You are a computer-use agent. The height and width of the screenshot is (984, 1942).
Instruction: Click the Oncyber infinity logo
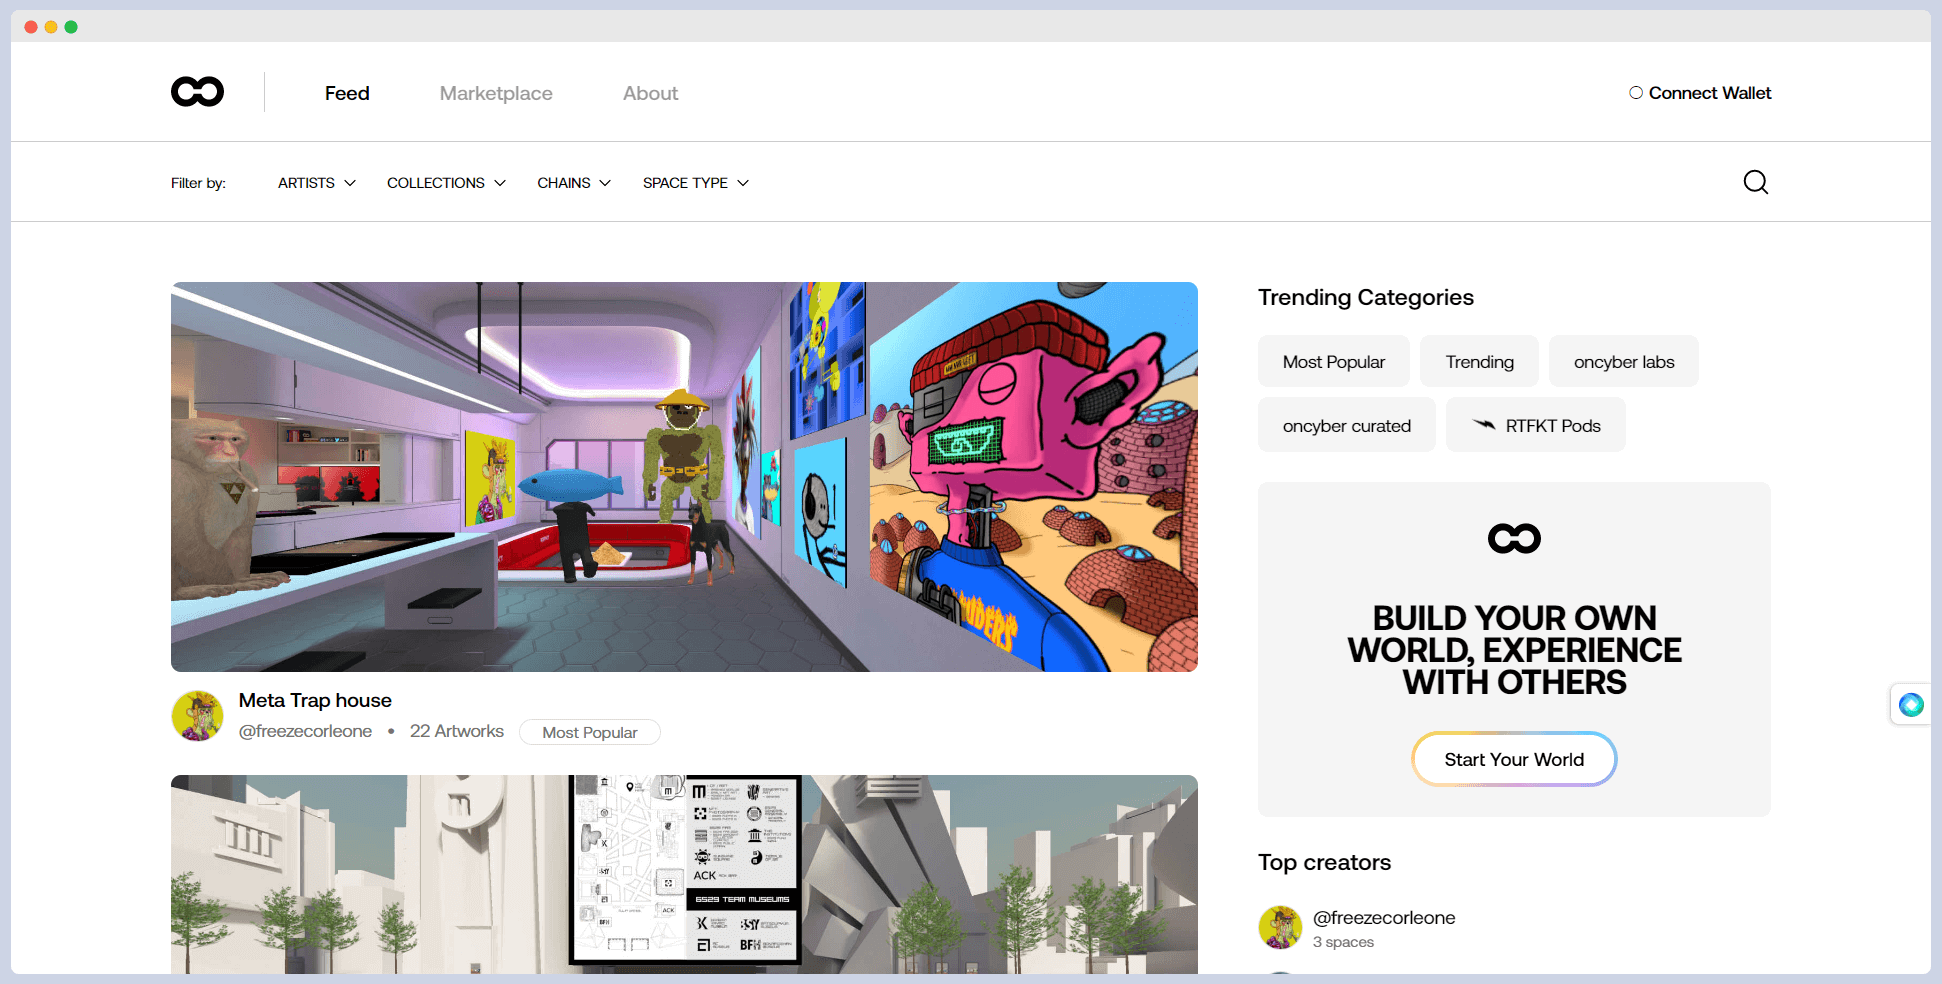(196, 91)
